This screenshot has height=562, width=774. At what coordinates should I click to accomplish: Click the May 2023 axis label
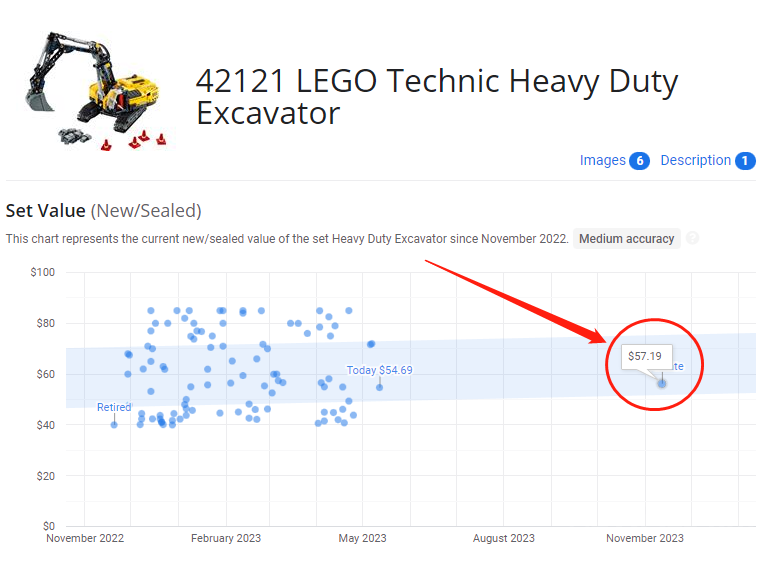click(362, 538)
